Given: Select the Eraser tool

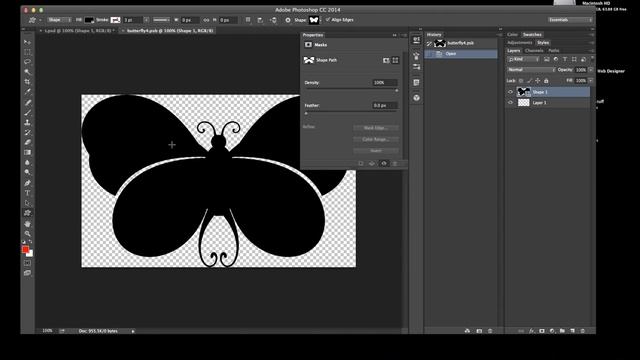Looking at the screenshot, I should click(x=27, y=142).
